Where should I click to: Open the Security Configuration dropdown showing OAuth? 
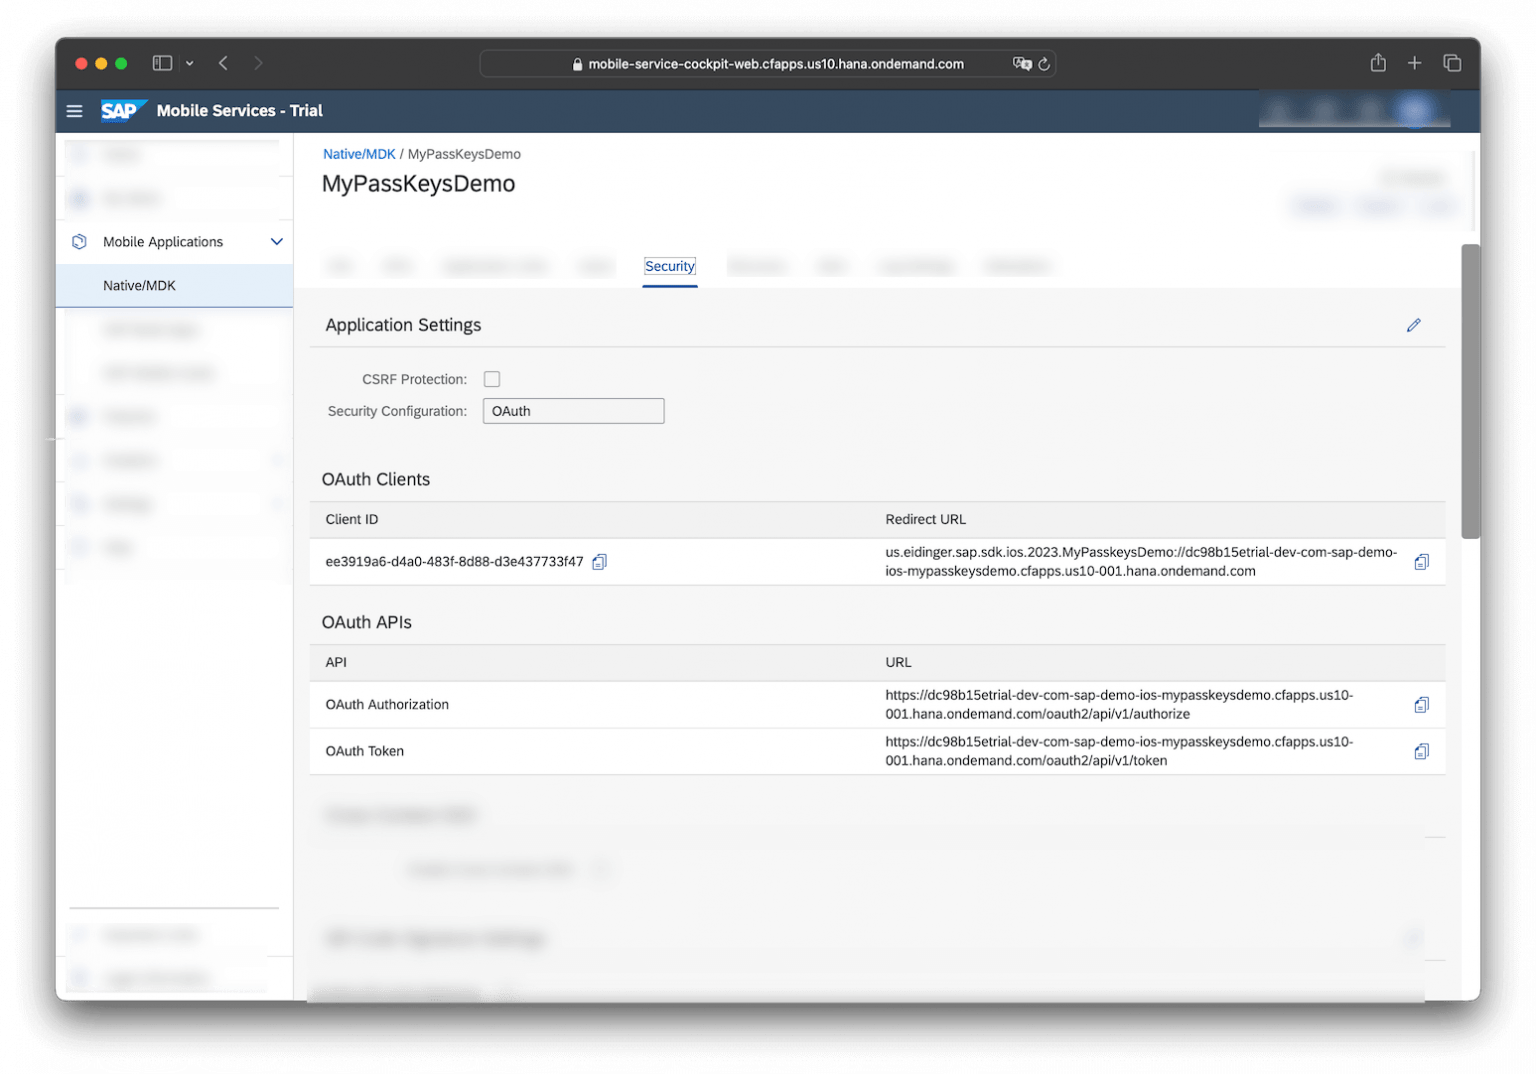click(573, 410)
